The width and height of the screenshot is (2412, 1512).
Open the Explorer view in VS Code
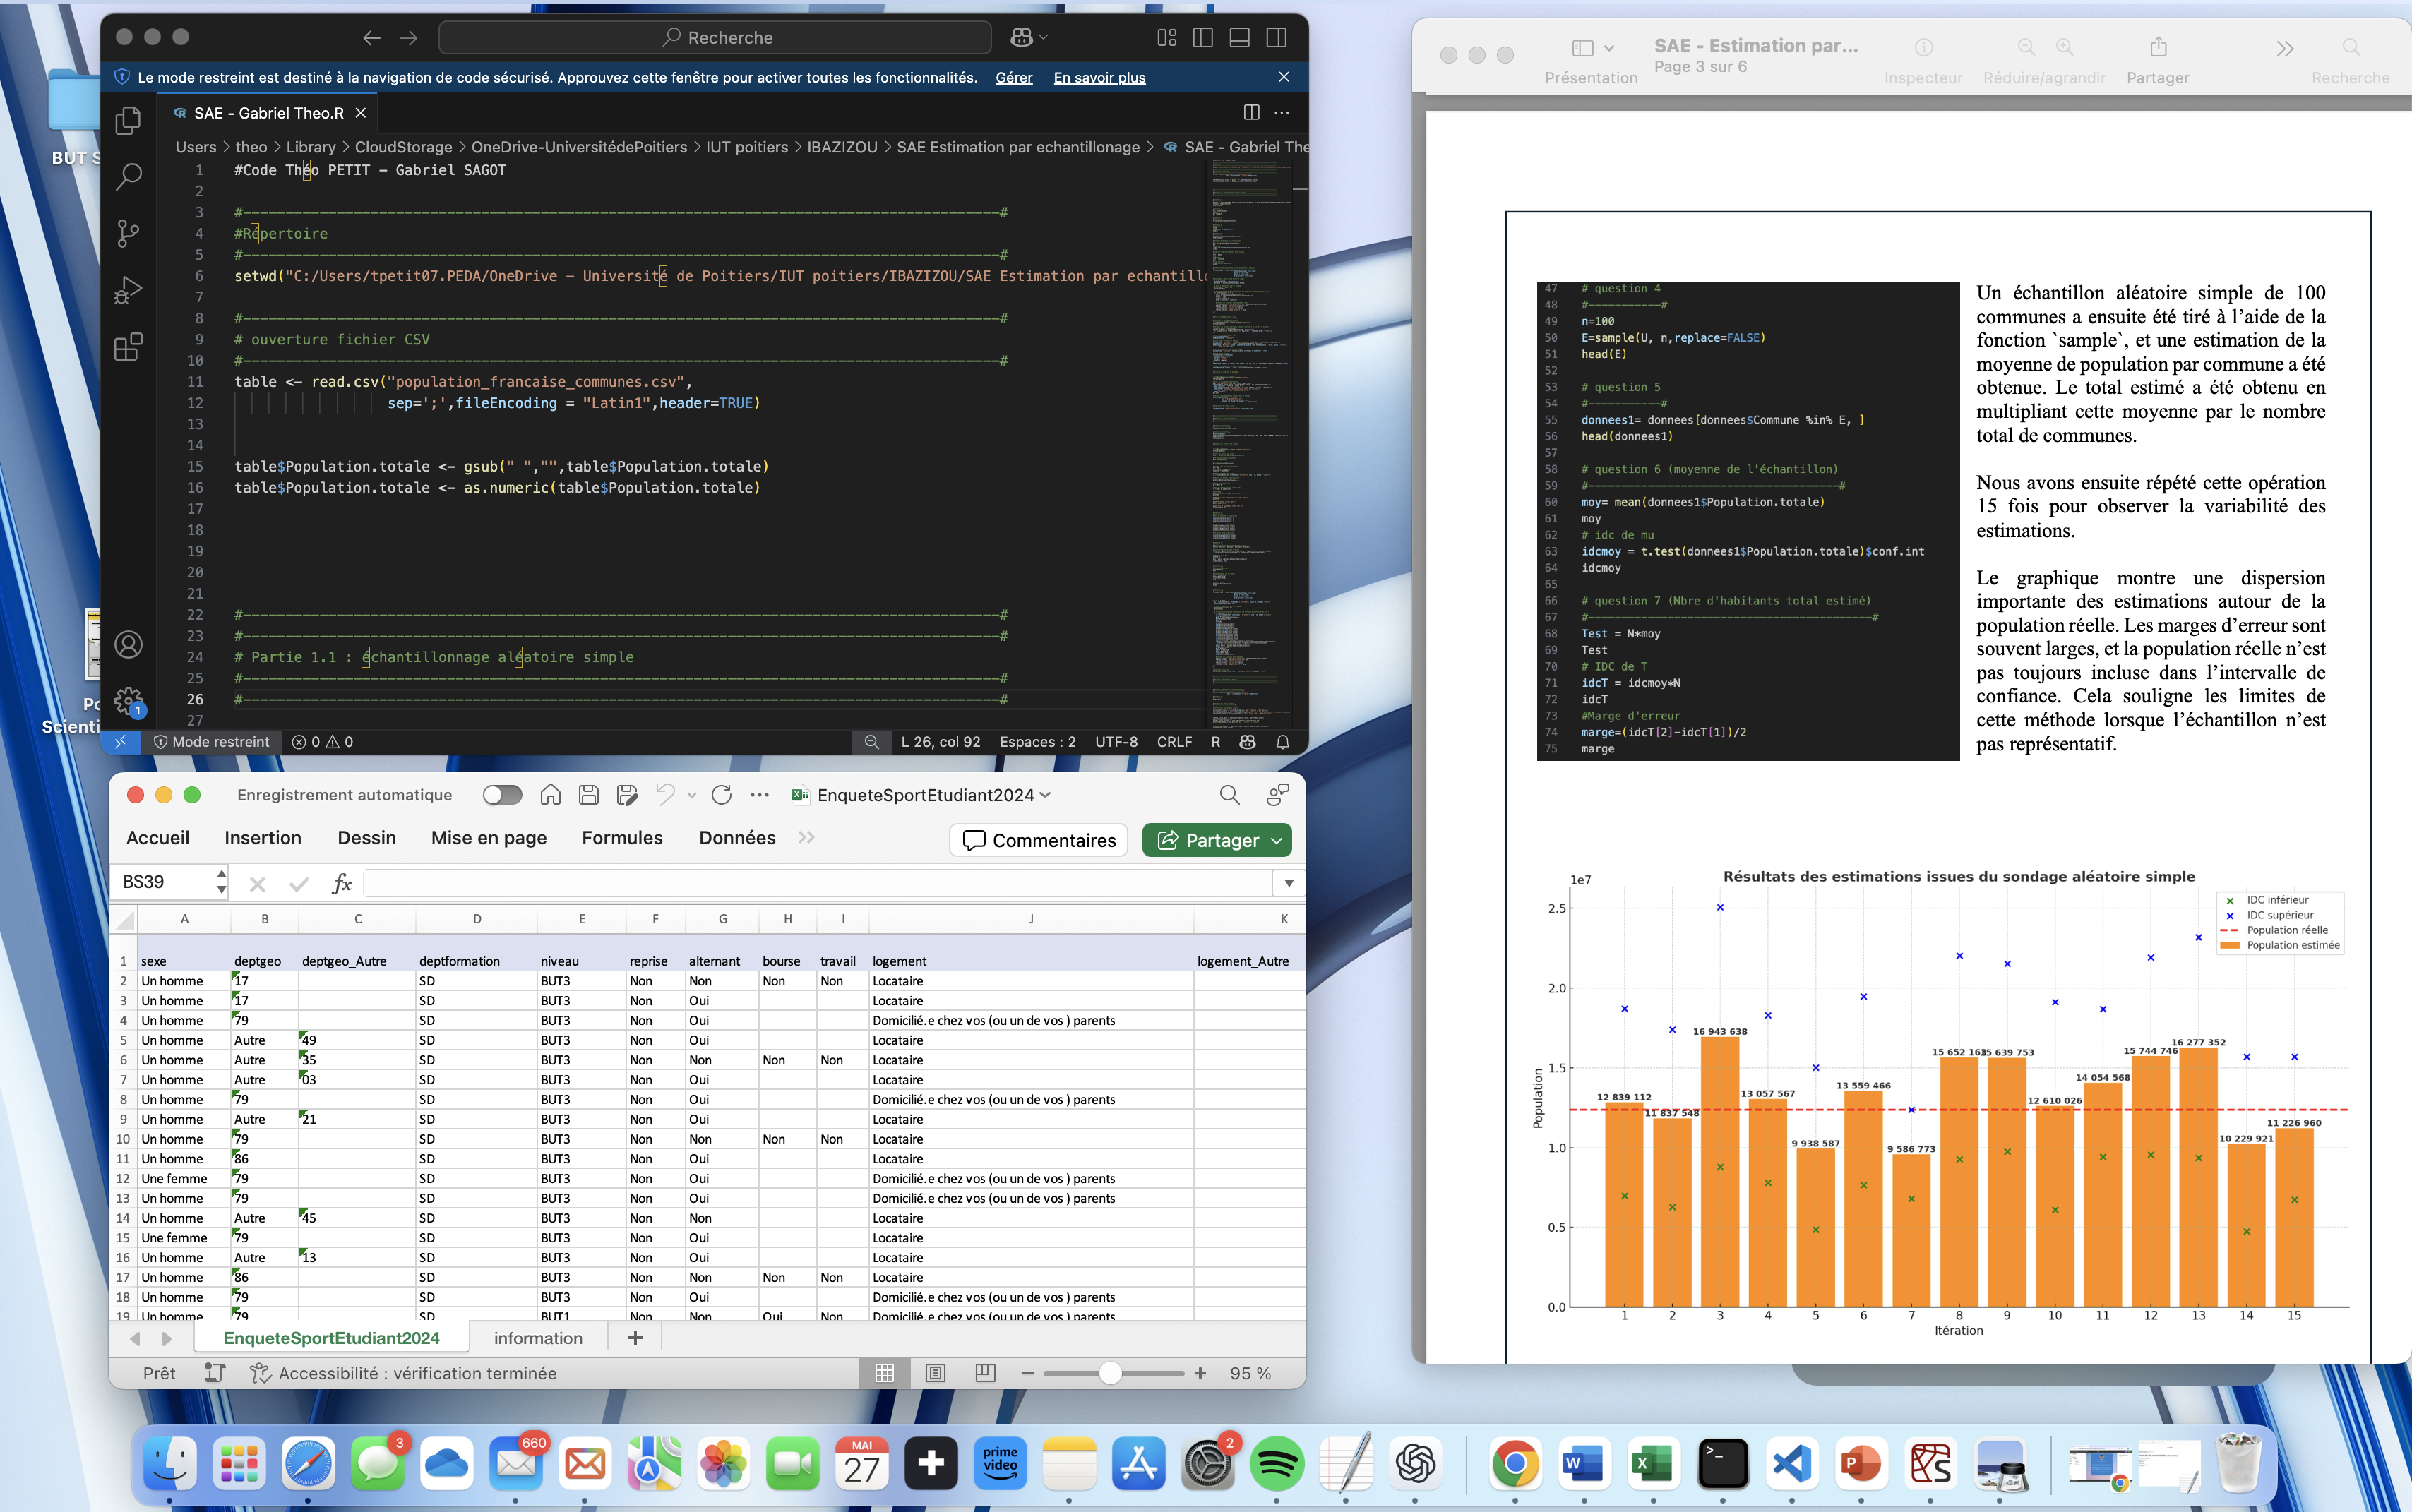click(128, 121)
